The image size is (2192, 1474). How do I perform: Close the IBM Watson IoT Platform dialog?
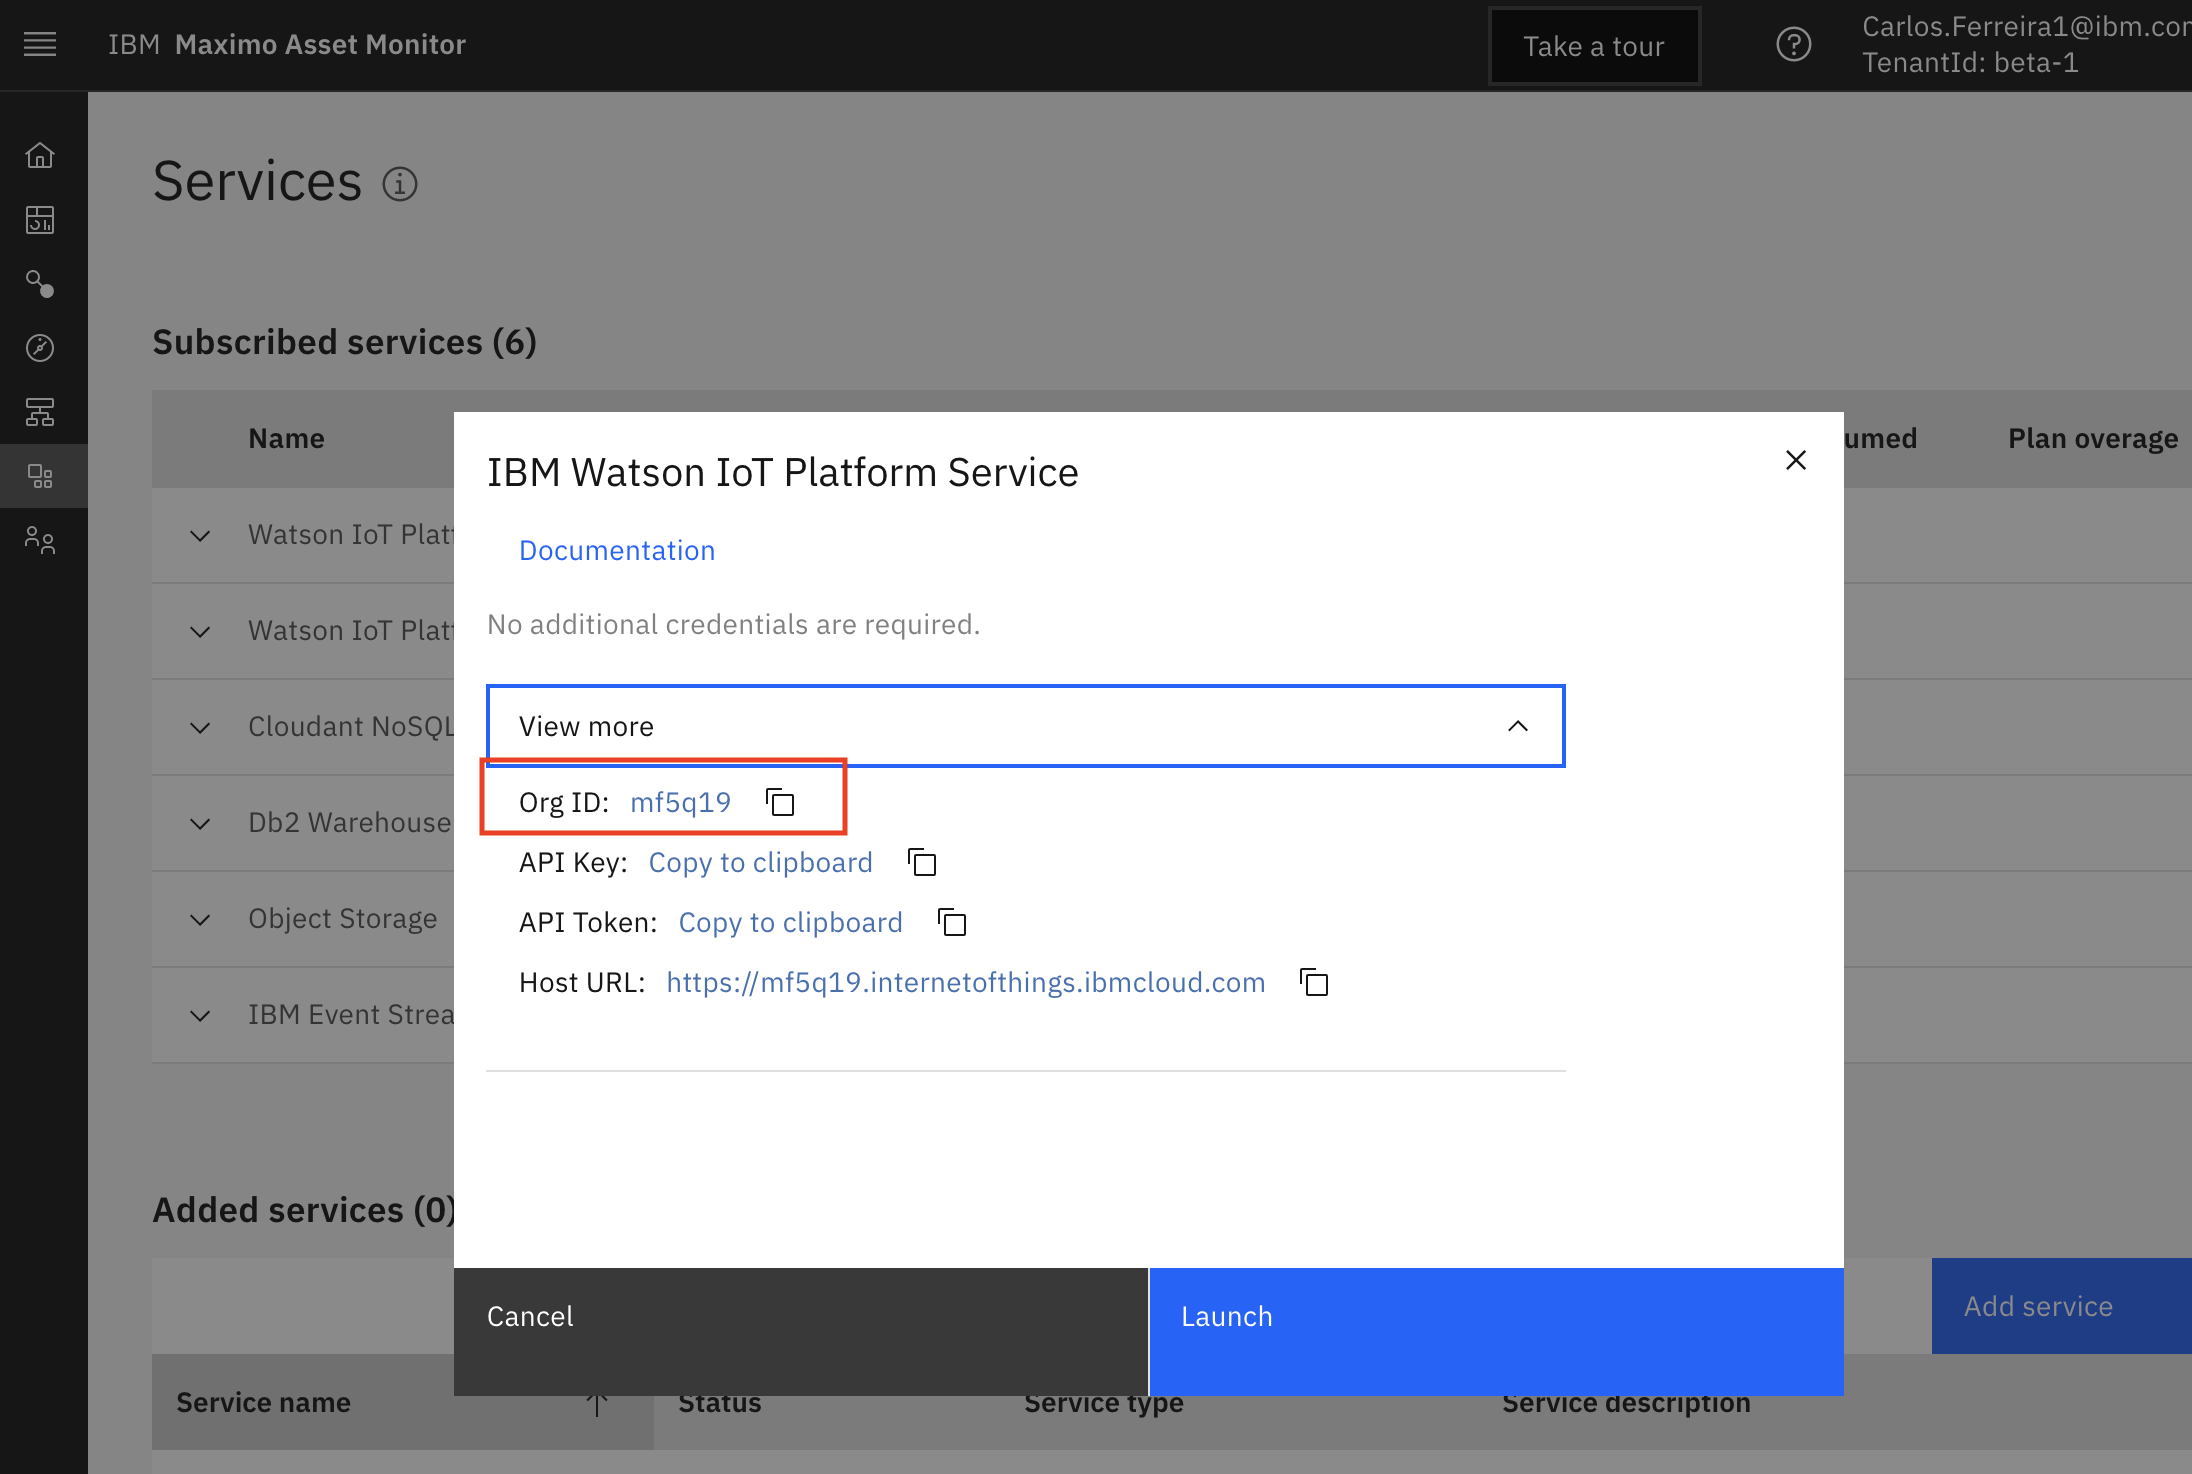point(1796,460)
